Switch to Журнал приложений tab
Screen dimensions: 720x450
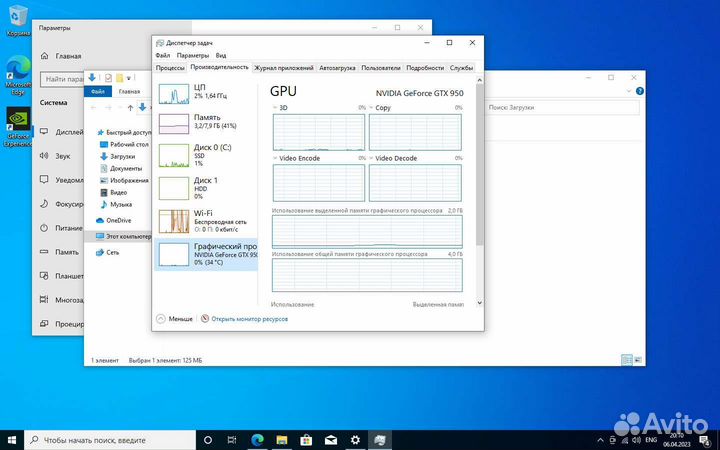pyautogui.click(x=284, y=68)
